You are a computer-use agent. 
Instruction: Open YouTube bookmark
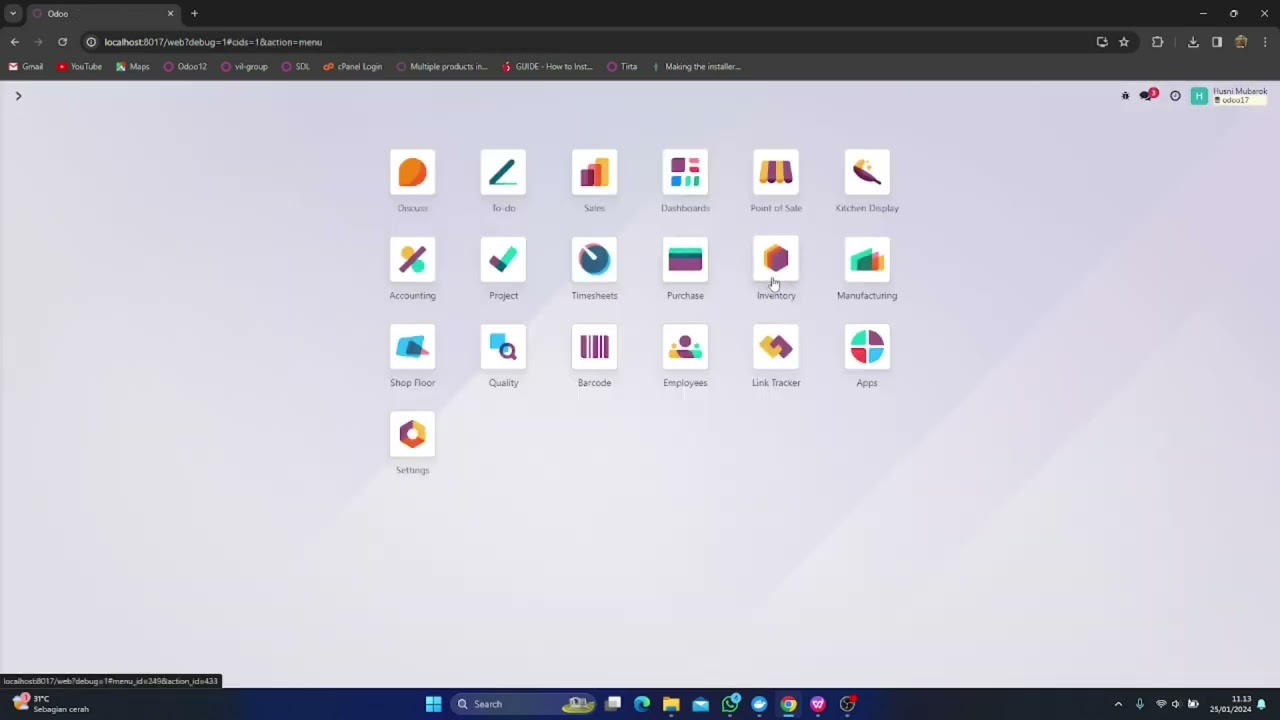79,67
